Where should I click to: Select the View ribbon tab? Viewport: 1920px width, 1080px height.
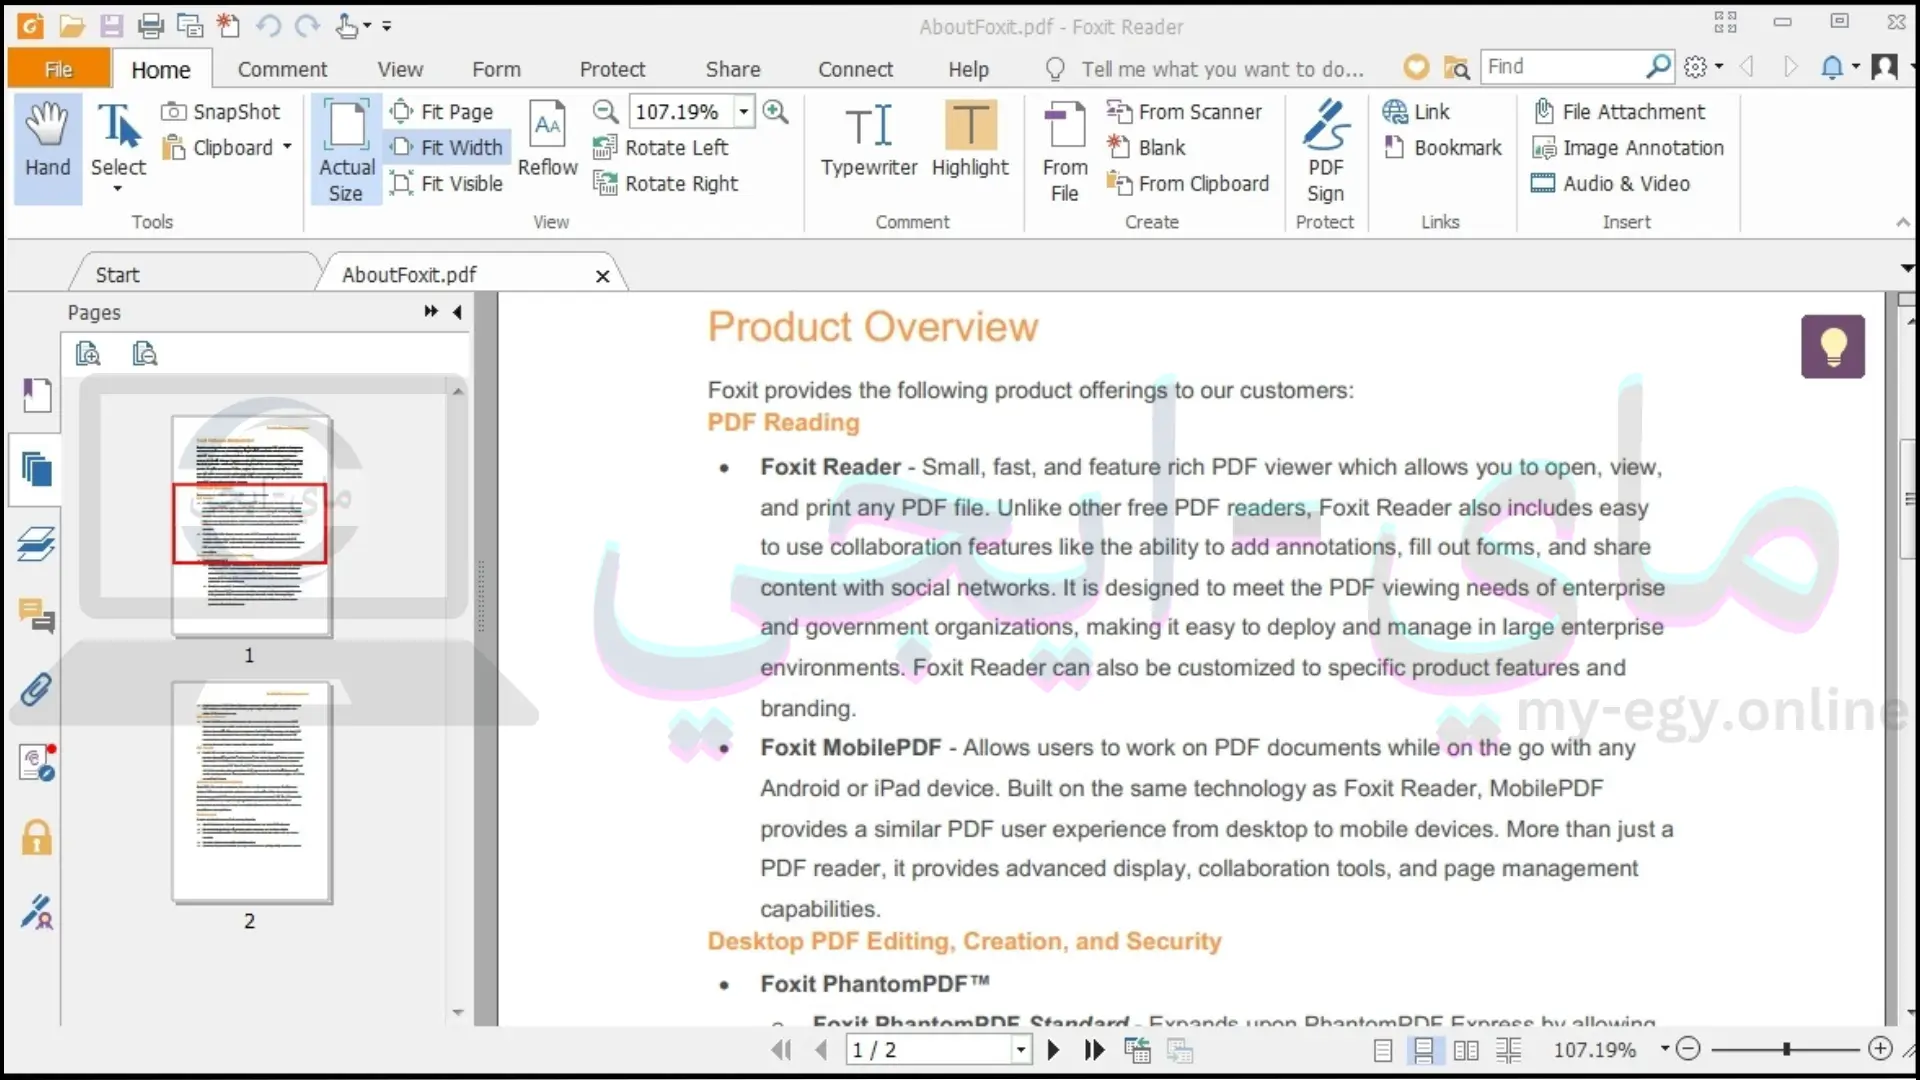click(400, 69)
